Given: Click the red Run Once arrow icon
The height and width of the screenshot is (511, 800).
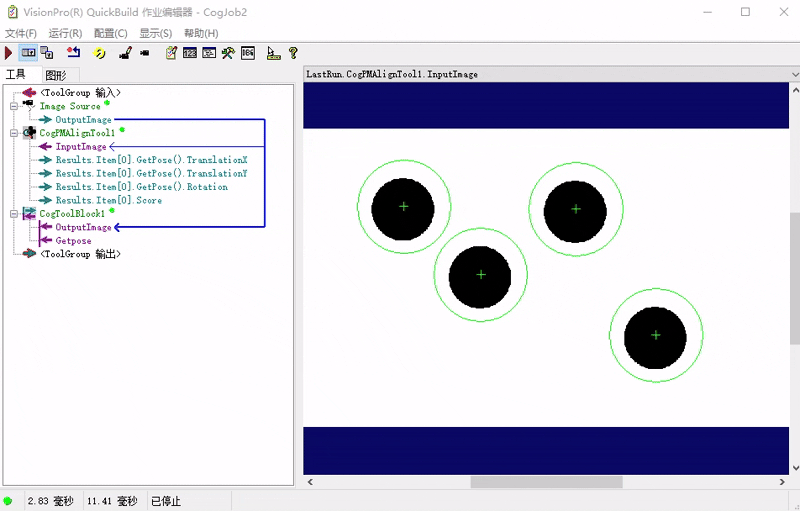Looking at the screenshot, I should tap(9, 53).
